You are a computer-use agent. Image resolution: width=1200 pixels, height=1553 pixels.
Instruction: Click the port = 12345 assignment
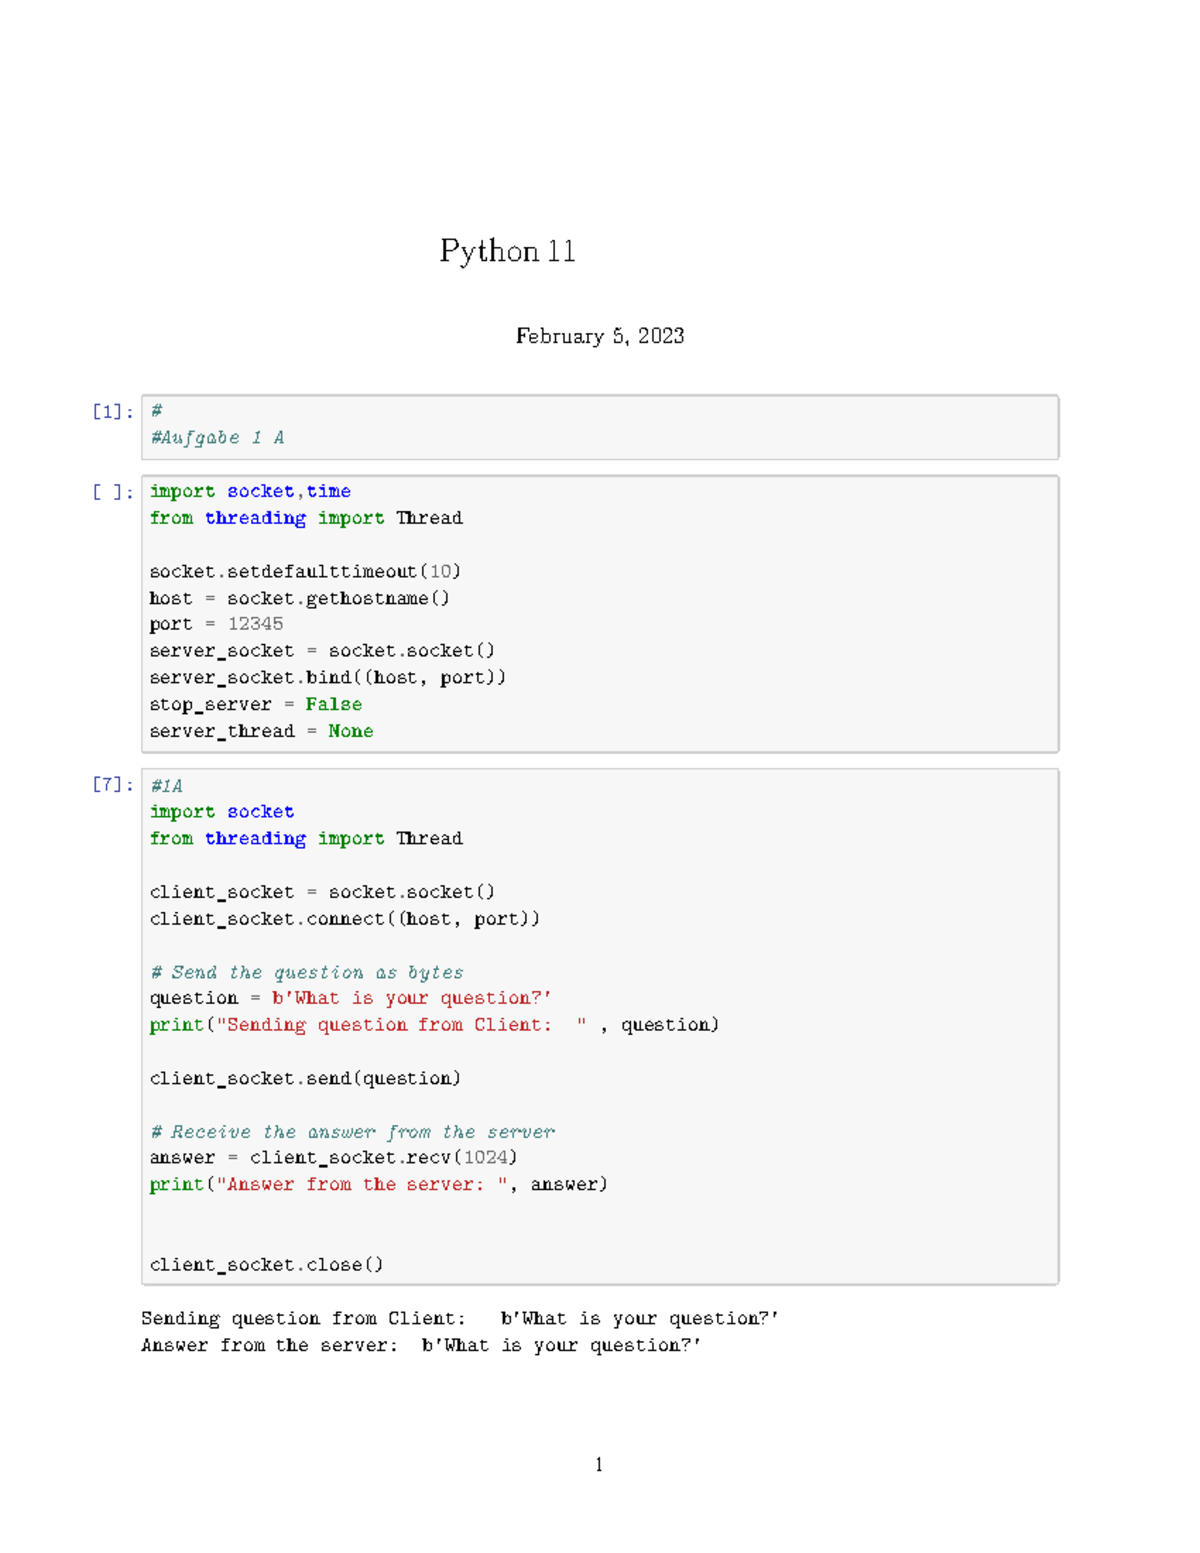216,623
